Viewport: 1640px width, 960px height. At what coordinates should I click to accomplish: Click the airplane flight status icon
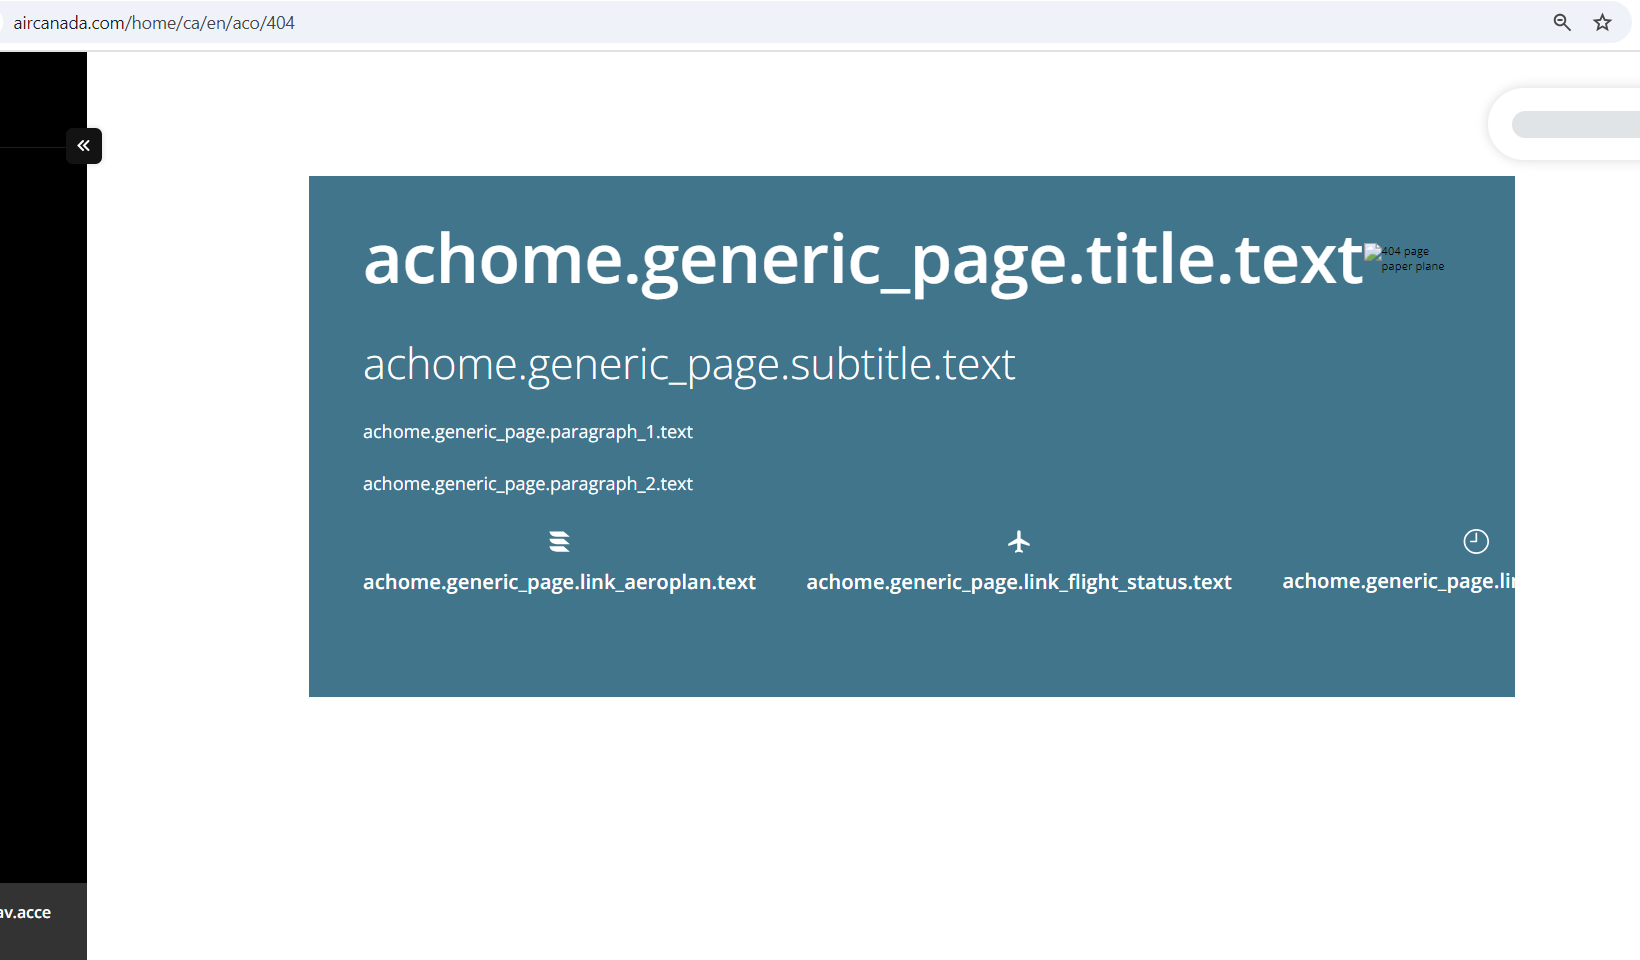coord(1018,542)
